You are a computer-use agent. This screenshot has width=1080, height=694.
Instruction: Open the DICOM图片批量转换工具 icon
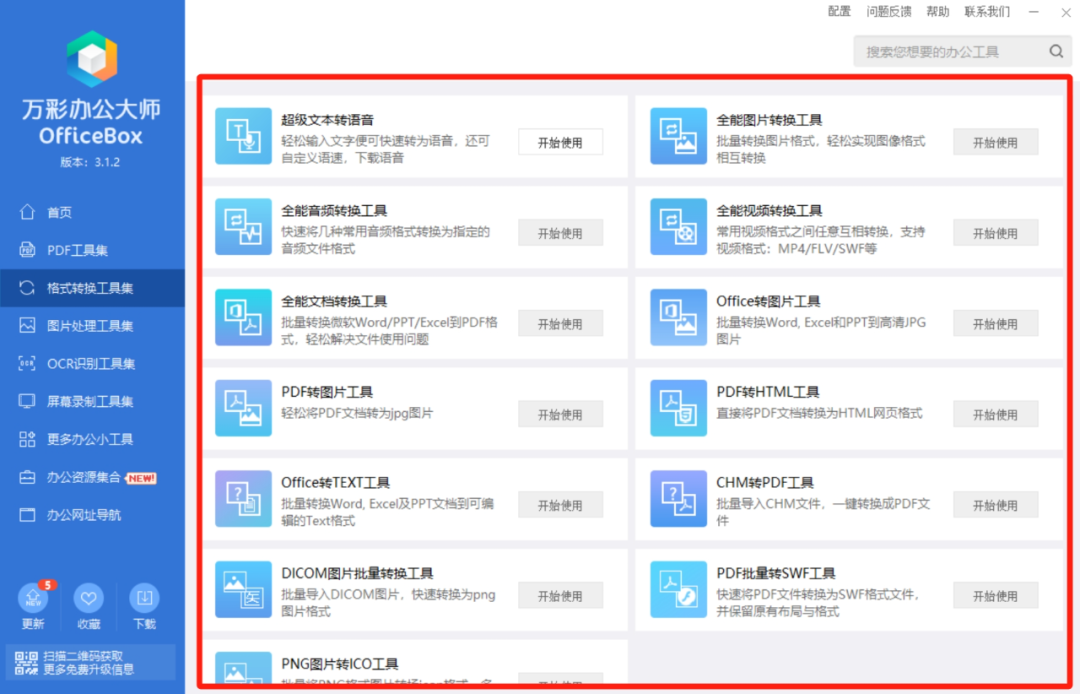[x=243, y=589]
